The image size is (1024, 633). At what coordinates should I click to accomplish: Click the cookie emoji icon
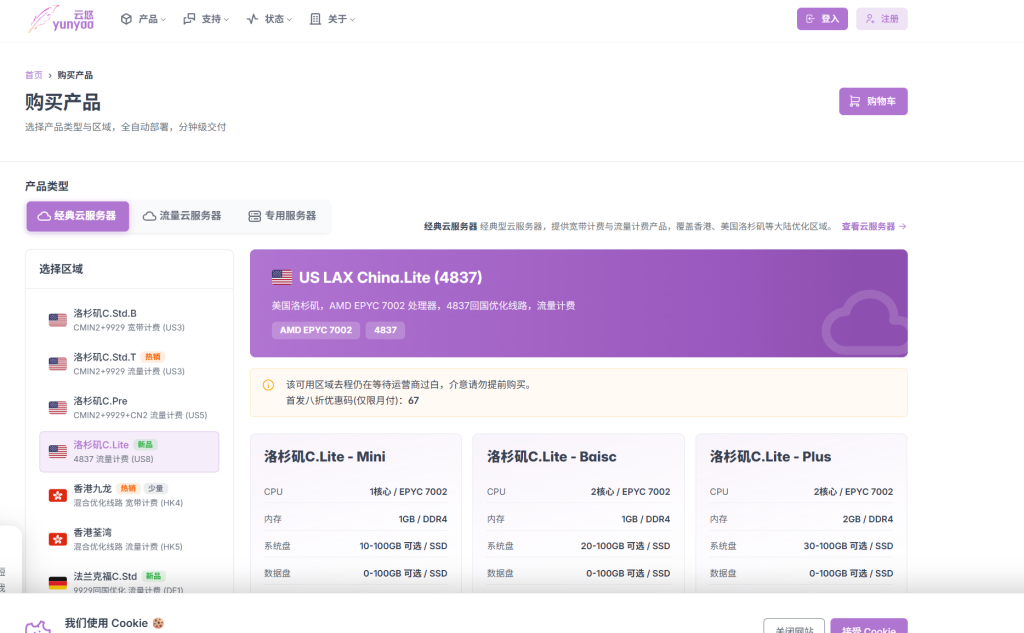pyautogui.click(x=158, y=623)
